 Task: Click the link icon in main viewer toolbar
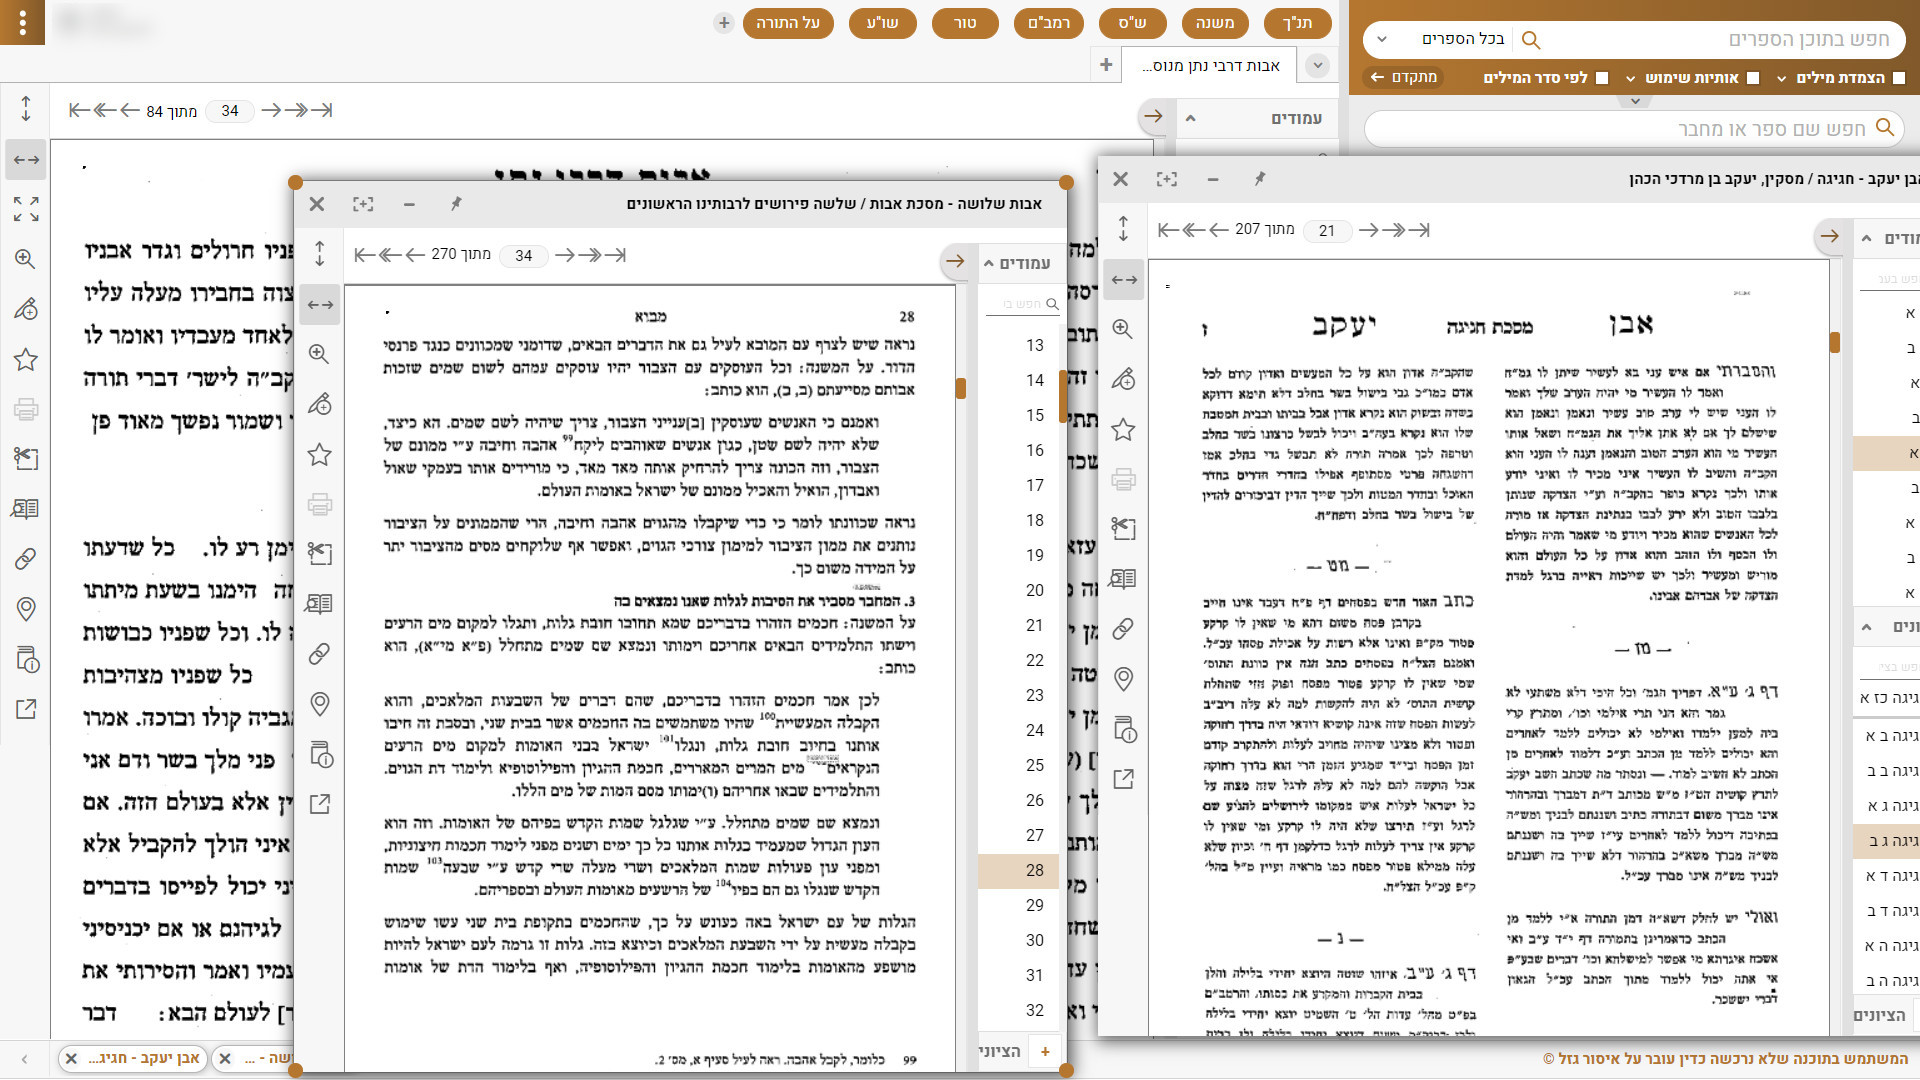26,559
